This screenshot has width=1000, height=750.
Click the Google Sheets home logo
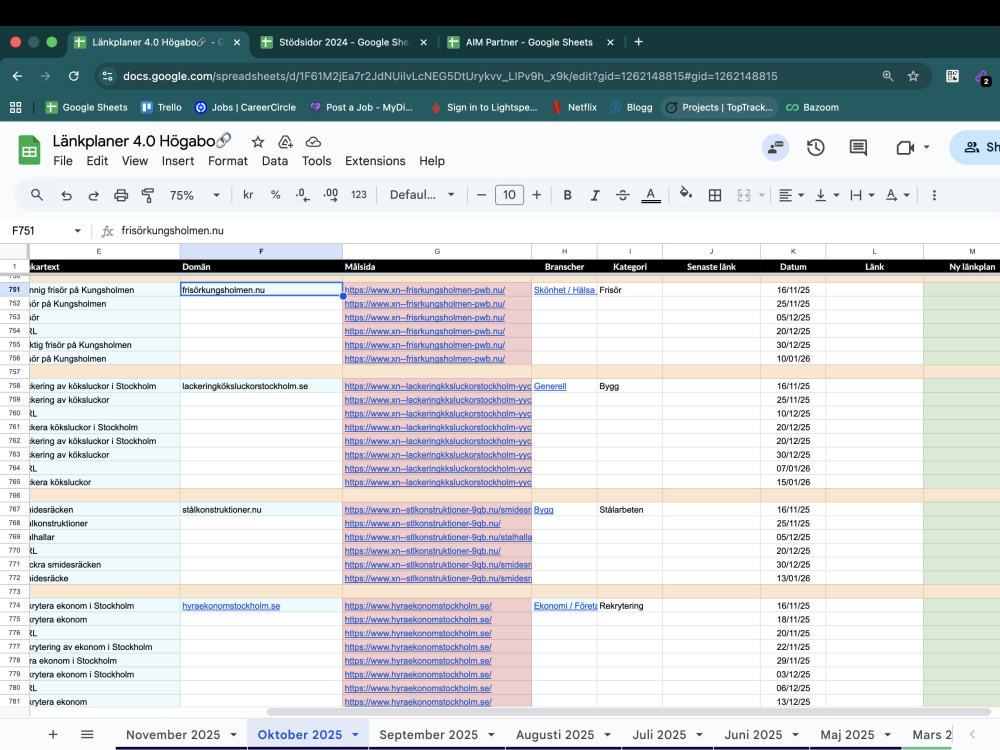[x=29, y=150]
